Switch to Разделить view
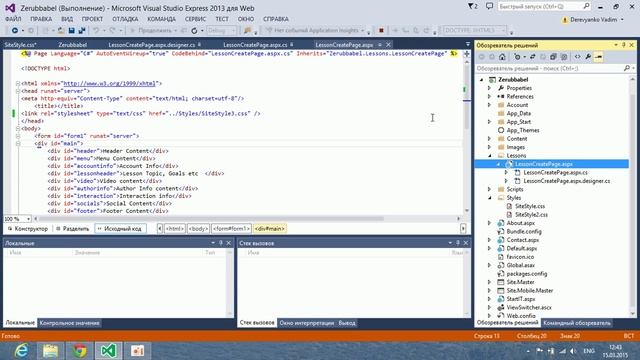The height and width of the screenshot is (360, 640). (x=73, y=229)
